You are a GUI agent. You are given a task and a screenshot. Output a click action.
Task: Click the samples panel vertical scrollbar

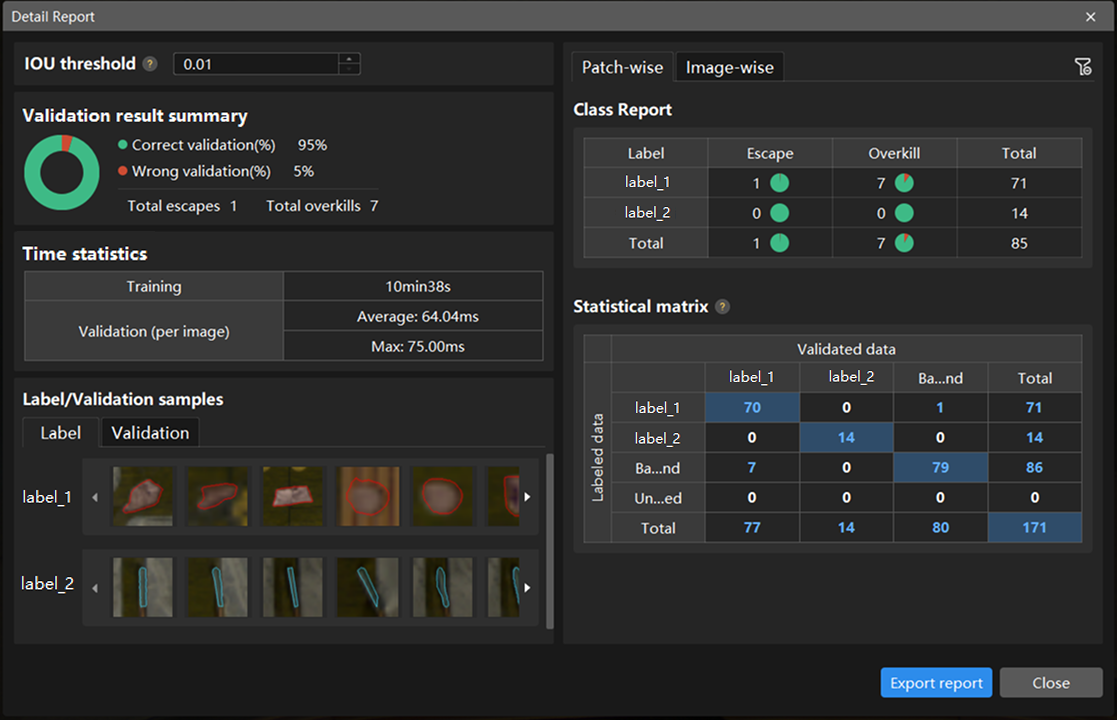coord(549,541)
